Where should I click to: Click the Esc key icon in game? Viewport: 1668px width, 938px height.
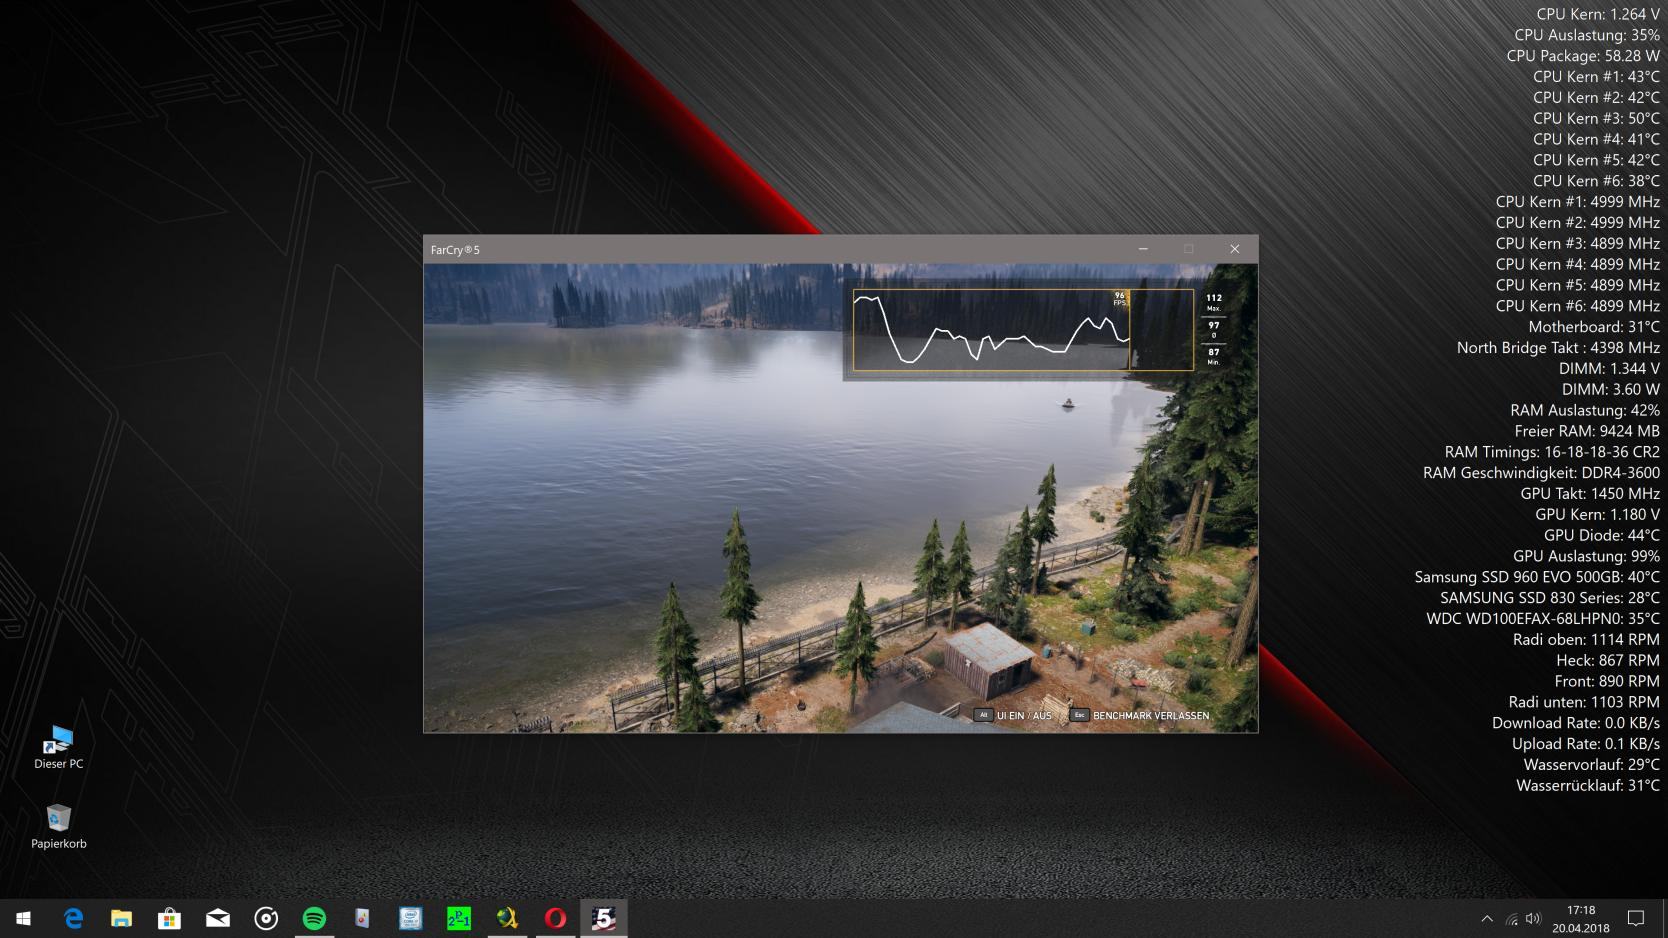(x=1079, y=715)
